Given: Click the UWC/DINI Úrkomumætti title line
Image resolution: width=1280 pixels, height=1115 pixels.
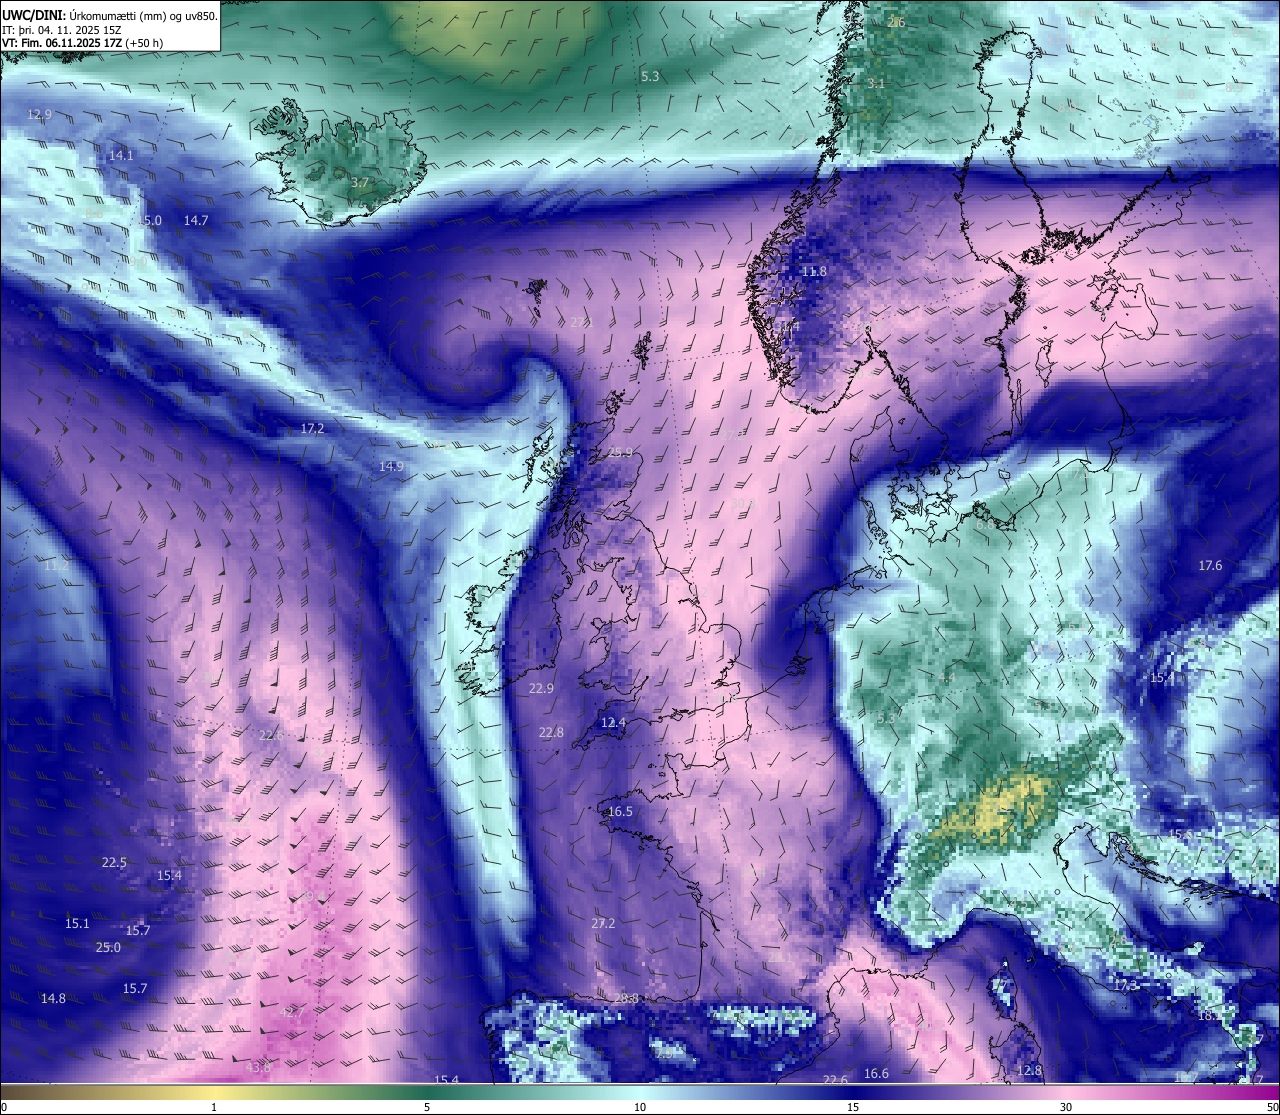Looking at the screenshot, I should tap(110, 15).
